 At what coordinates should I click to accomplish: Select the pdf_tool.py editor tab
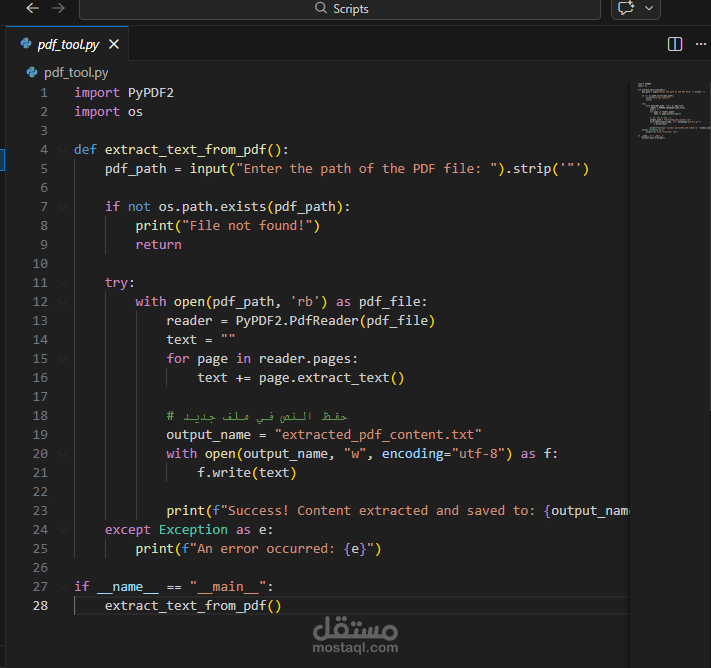coord(67,44)
